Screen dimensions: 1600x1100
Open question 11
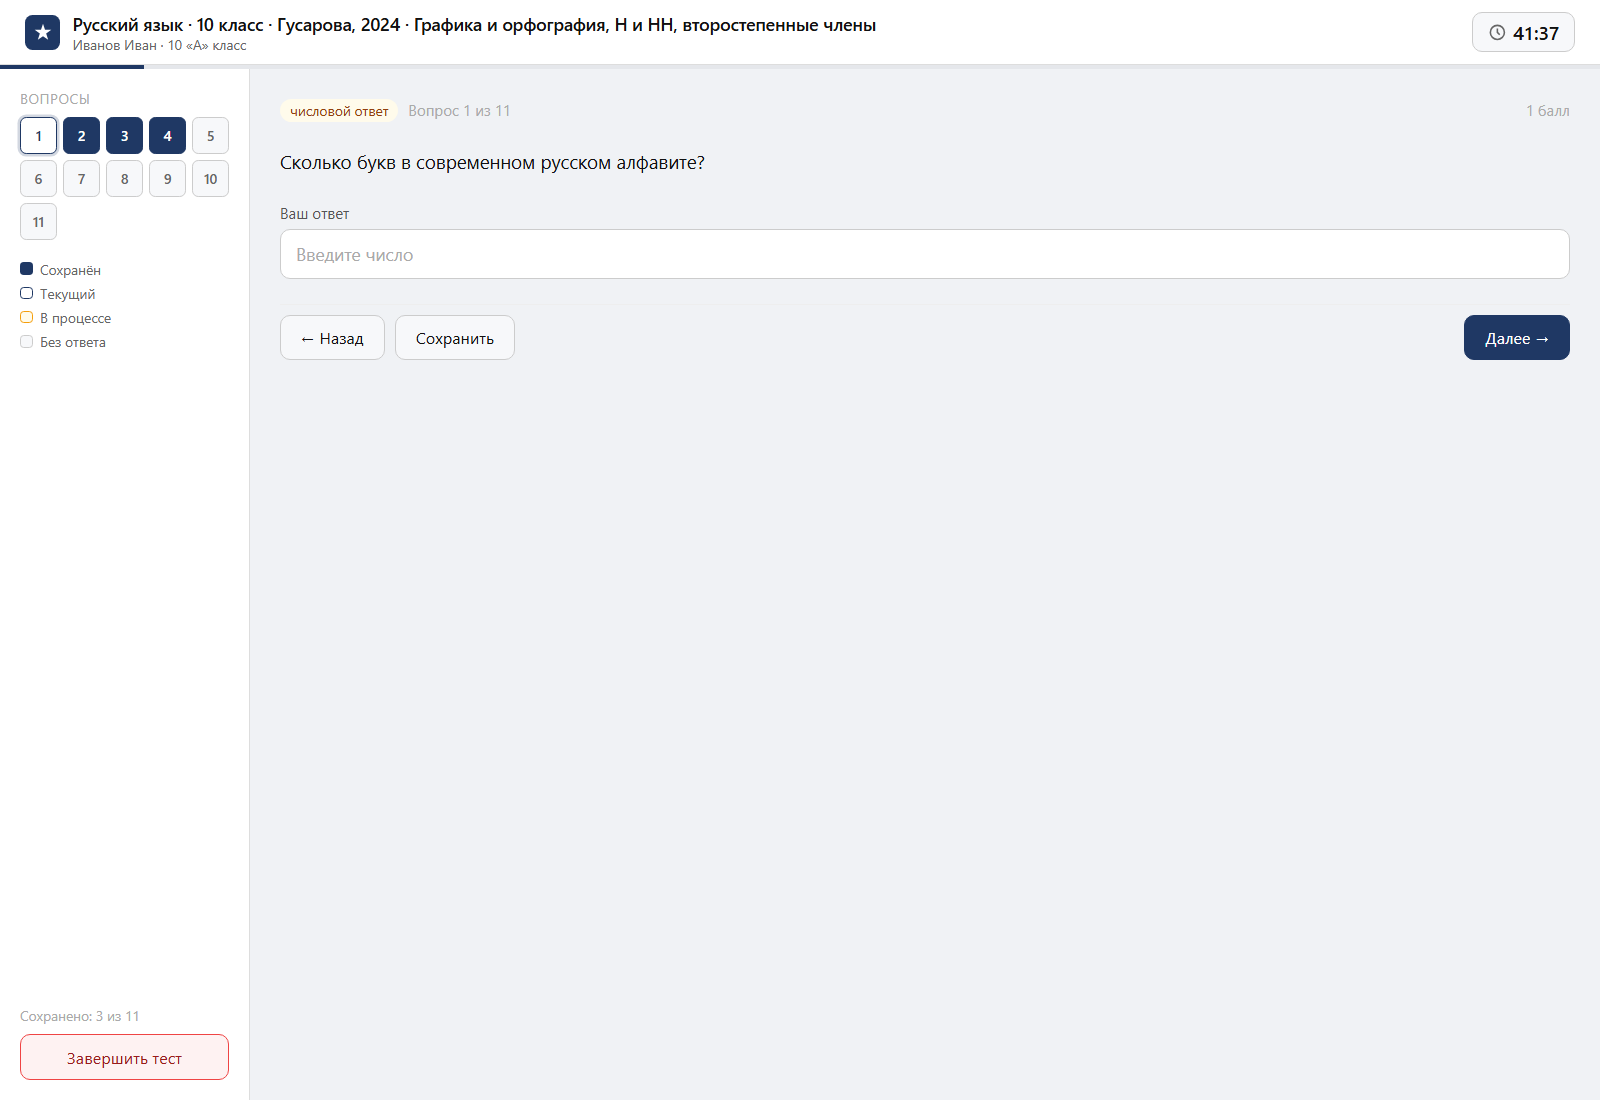tap(38, 222)
